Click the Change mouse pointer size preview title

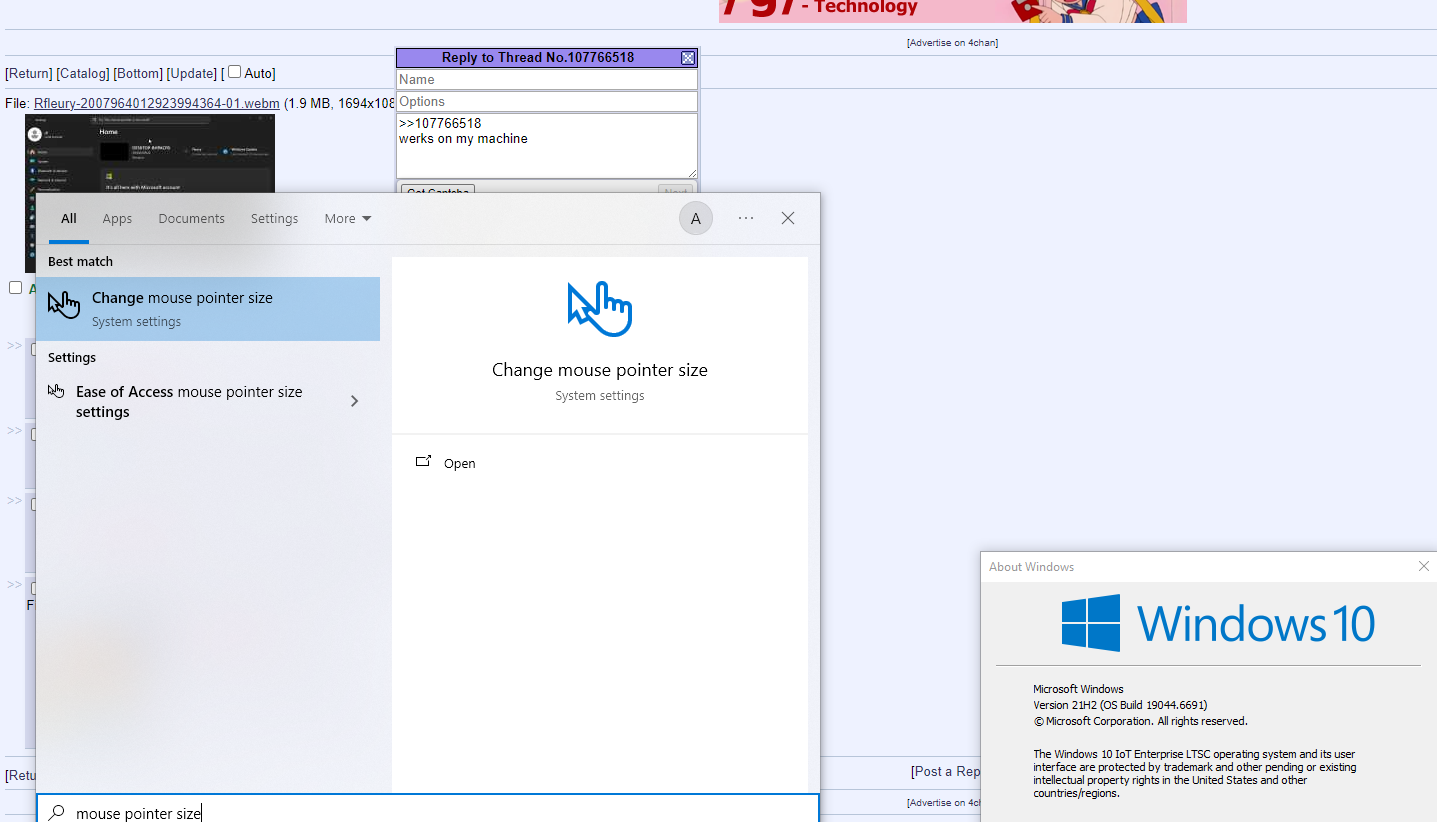[x=600, y=370]
